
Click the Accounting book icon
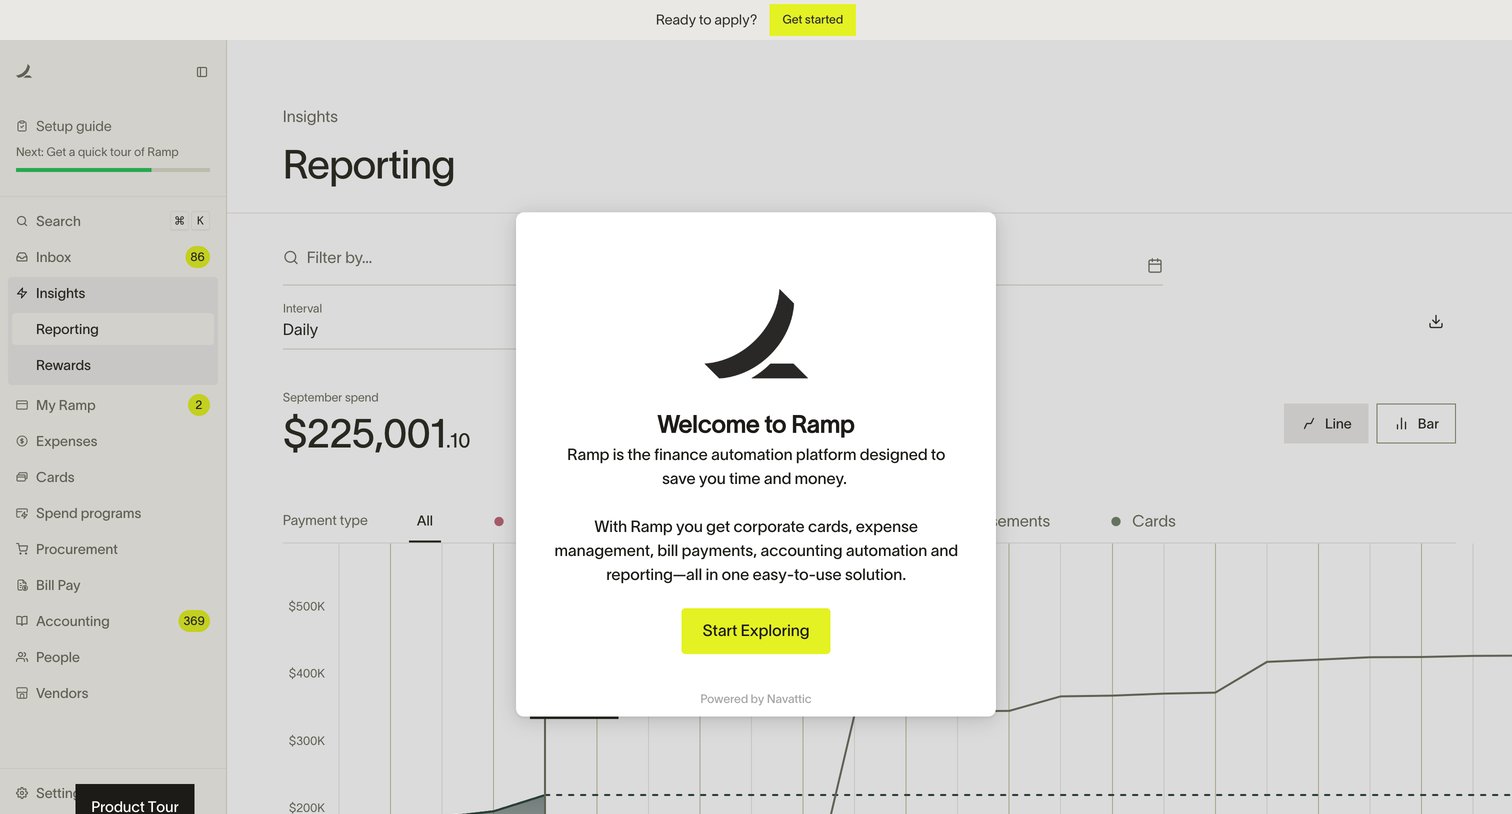point(22,621)
